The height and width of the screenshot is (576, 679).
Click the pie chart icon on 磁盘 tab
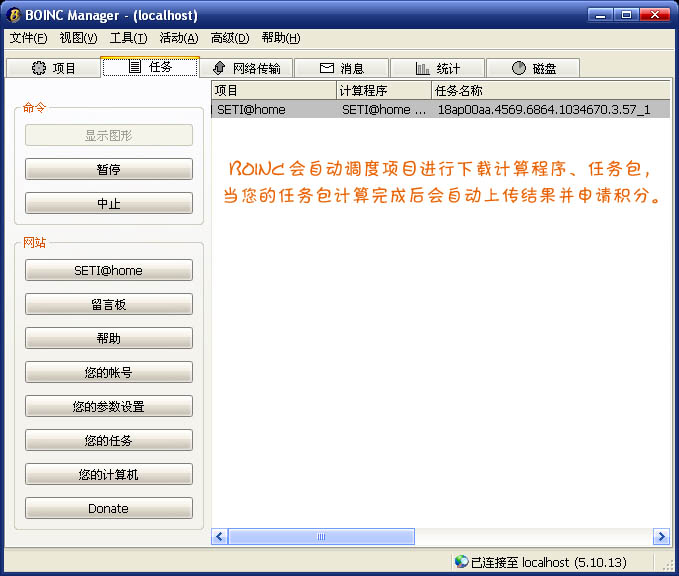(x=519, y=68)
